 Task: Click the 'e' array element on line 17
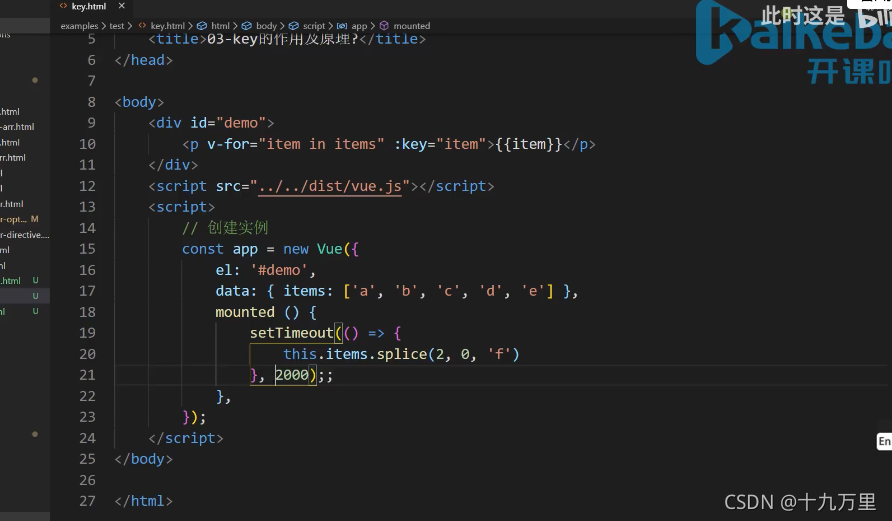coord(533,291)
